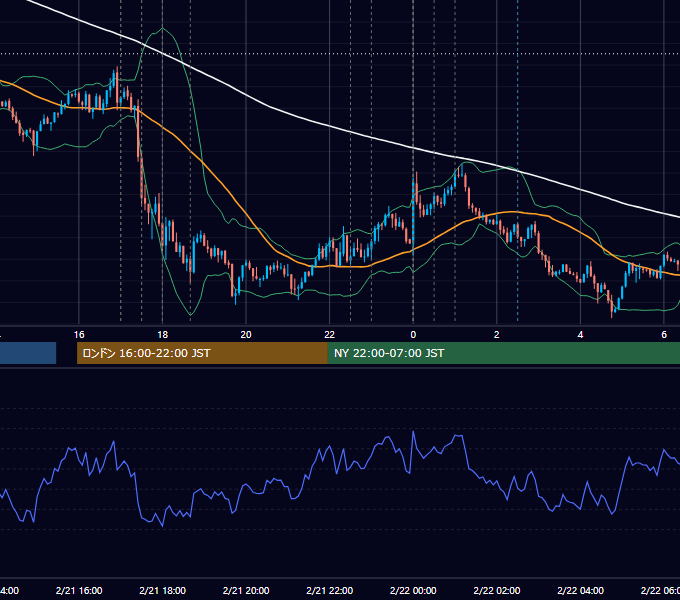The image size is (680, 600).
Task: Click the hour label 22 on the upper time axis
Action: click(330, 335)
